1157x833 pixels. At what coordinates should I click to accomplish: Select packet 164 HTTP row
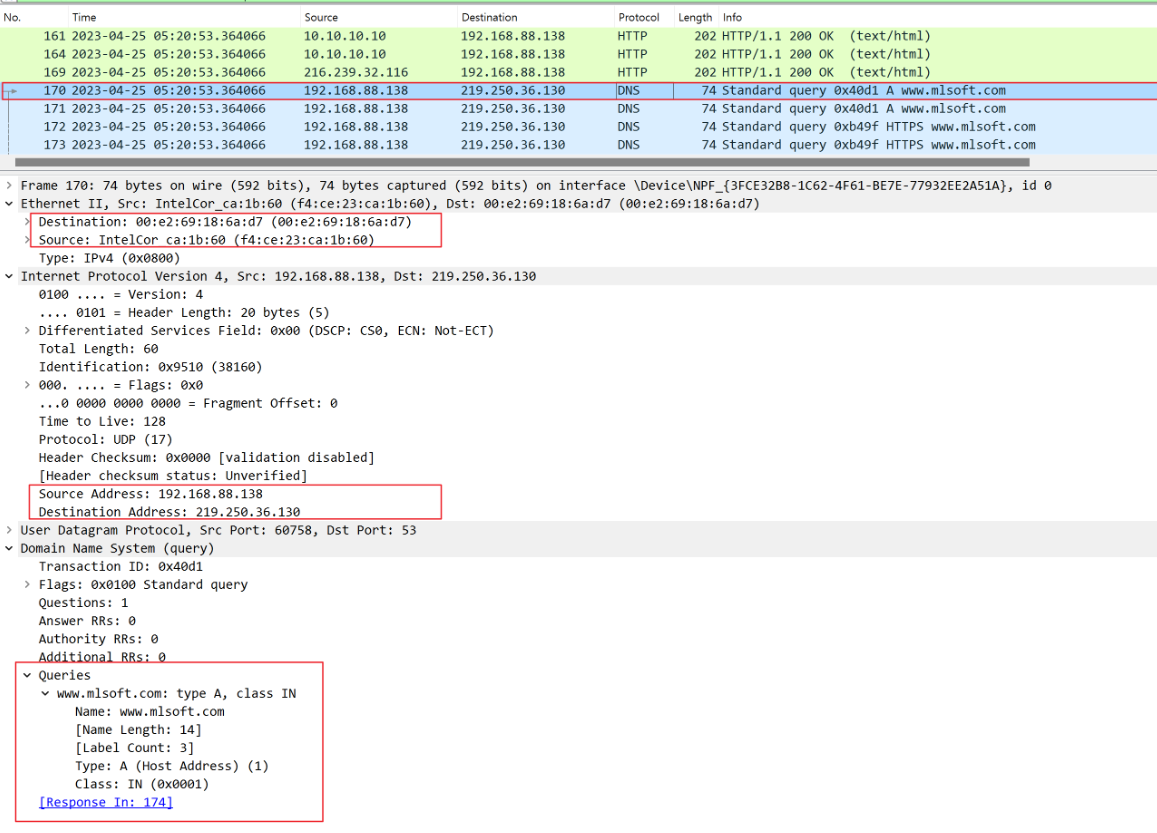pyautogui.click(x=578, y=54)
